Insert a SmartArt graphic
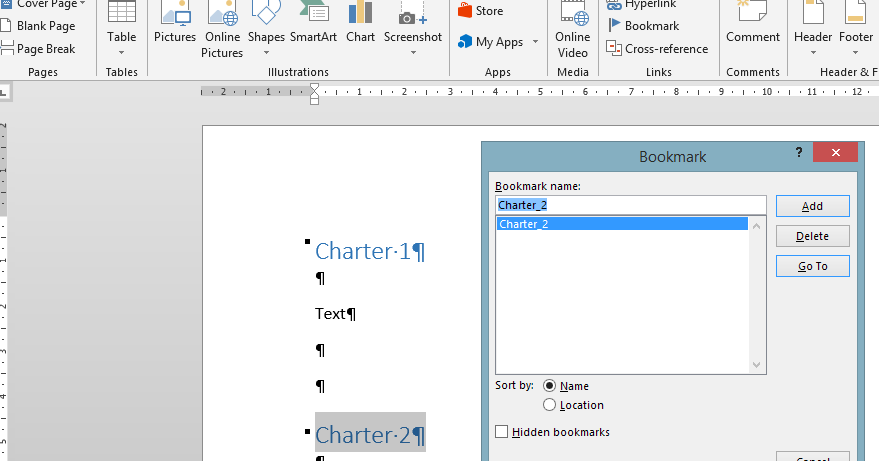 coord(313,22)
